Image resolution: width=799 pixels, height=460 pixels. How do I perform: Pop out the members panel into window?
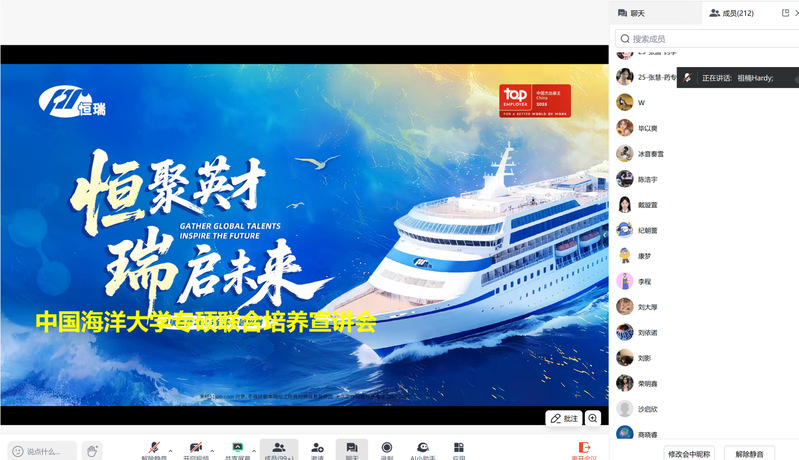(x=785, y=13)
